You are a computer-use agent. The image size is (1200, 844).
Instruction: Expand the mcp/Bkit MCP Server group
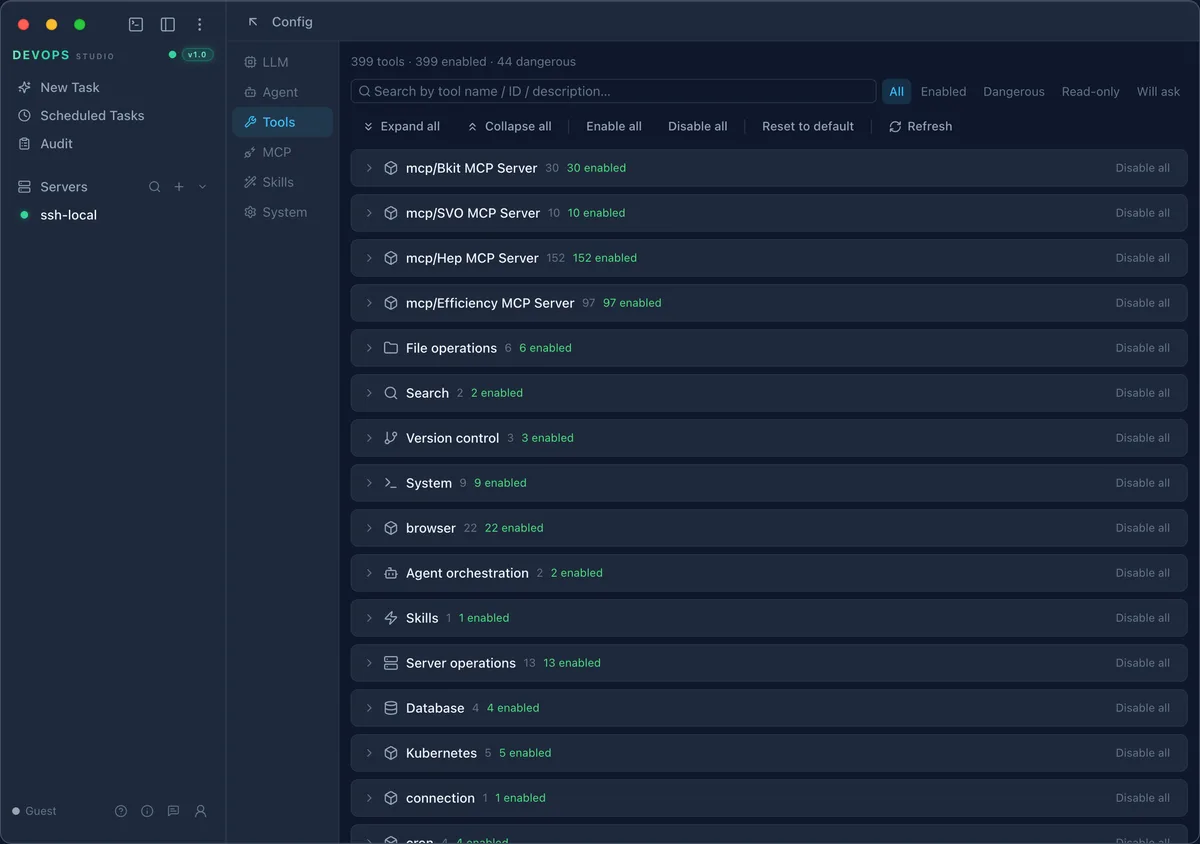[369, 168]
